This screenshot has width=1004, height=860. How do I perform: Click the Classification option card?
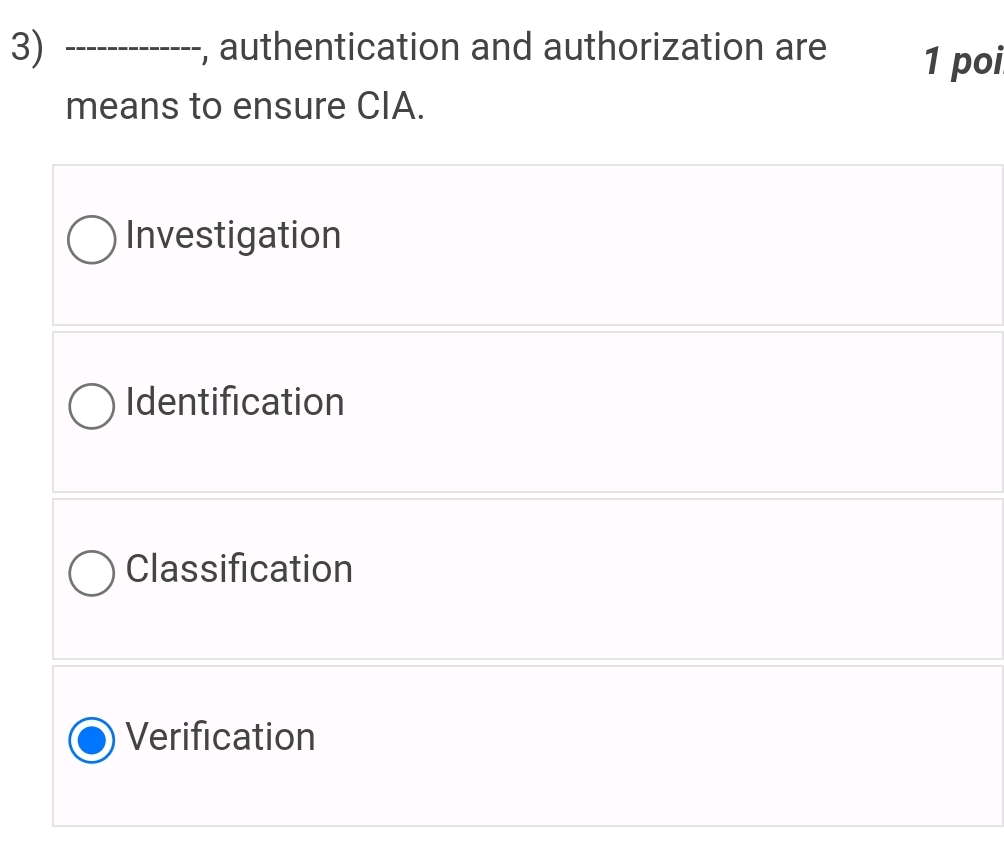[527, 578]
